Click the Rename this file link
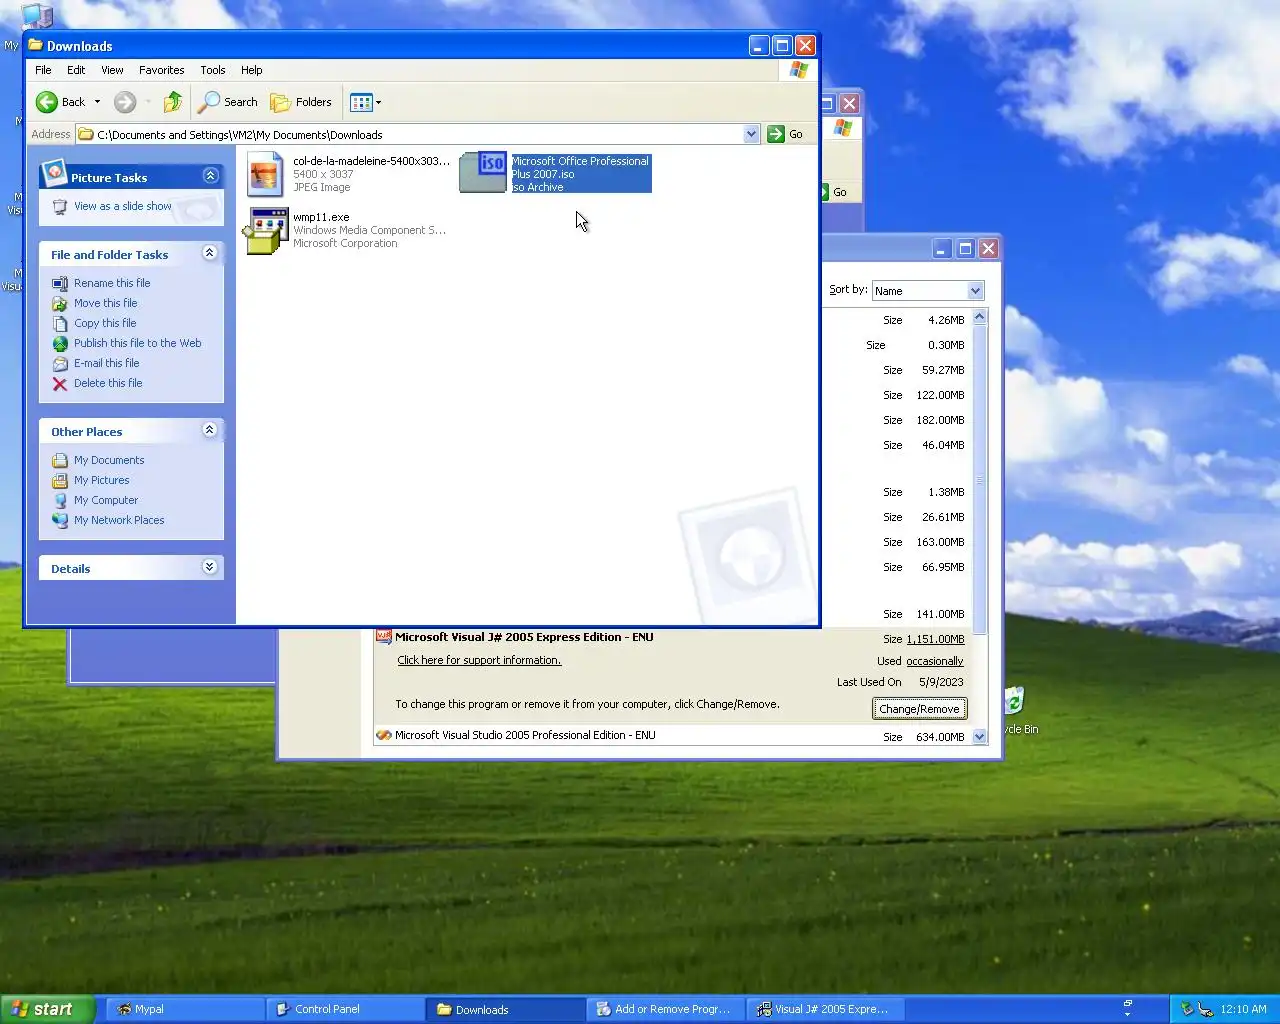Image resolution: width=1280 pixels, height=1024 pixels. click(x=112, y=283)
